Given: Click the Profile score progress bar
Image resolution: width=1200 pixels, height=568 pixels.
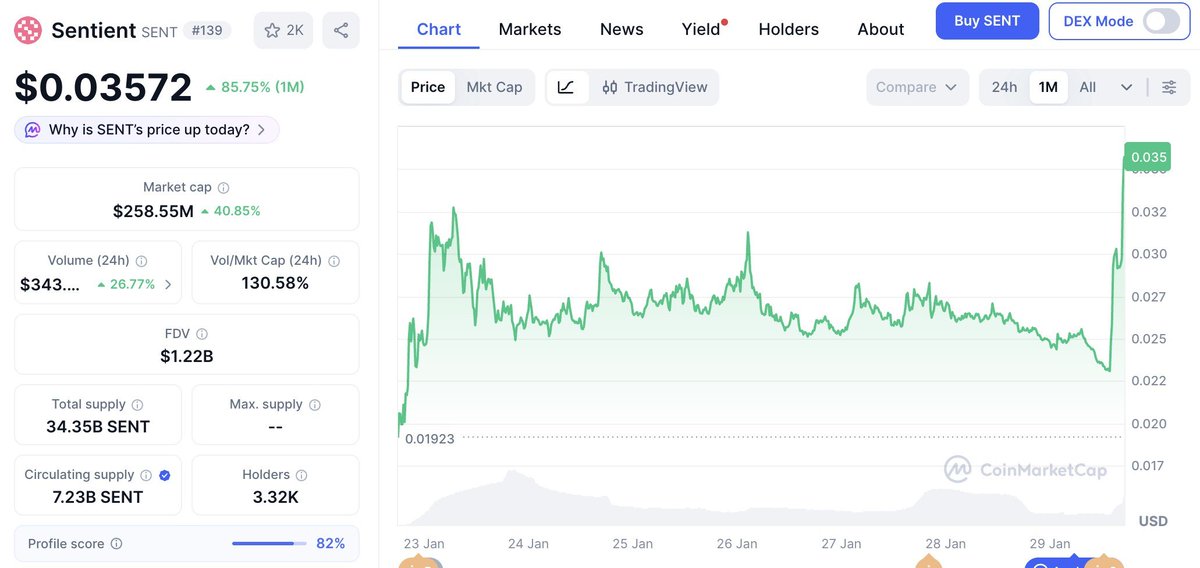Looking at the screenshot, I should point(269,544).
